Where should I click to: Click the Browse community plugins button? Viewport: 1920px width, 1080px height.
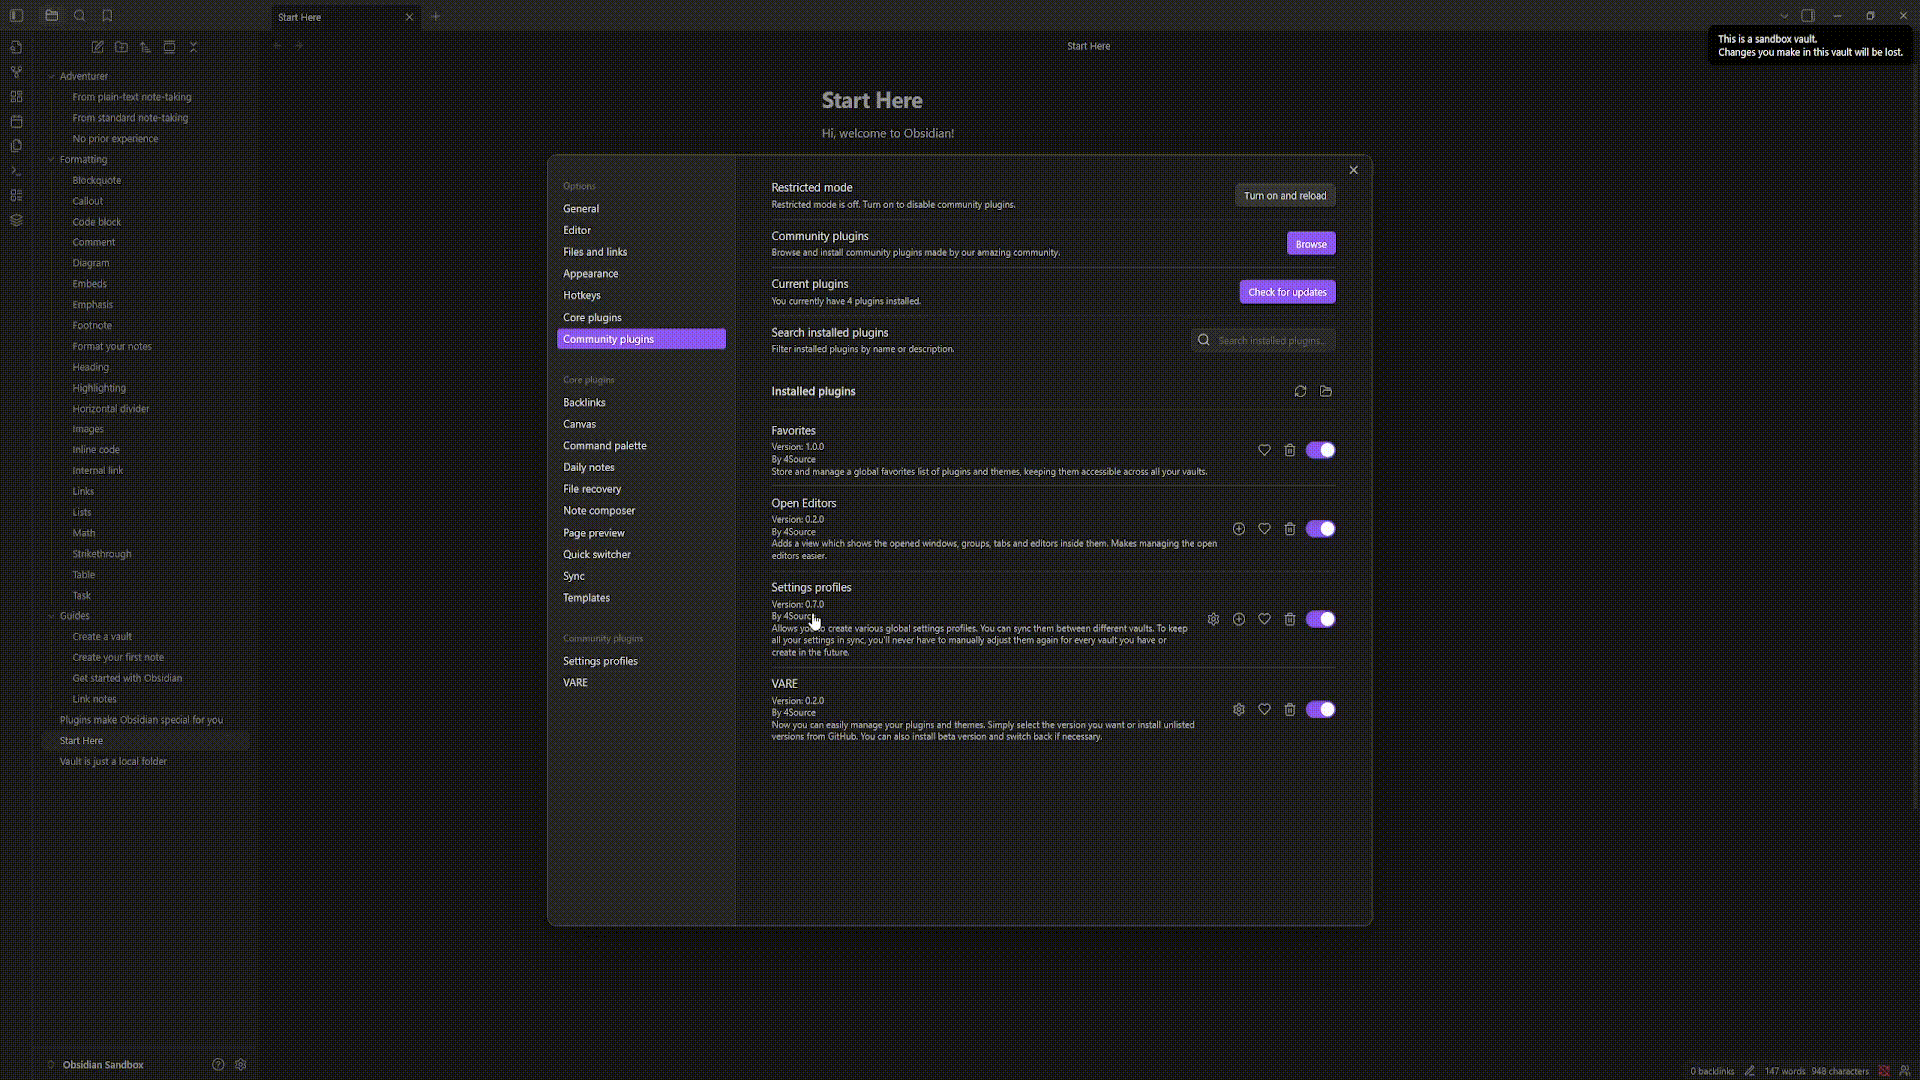[1310, 244]
